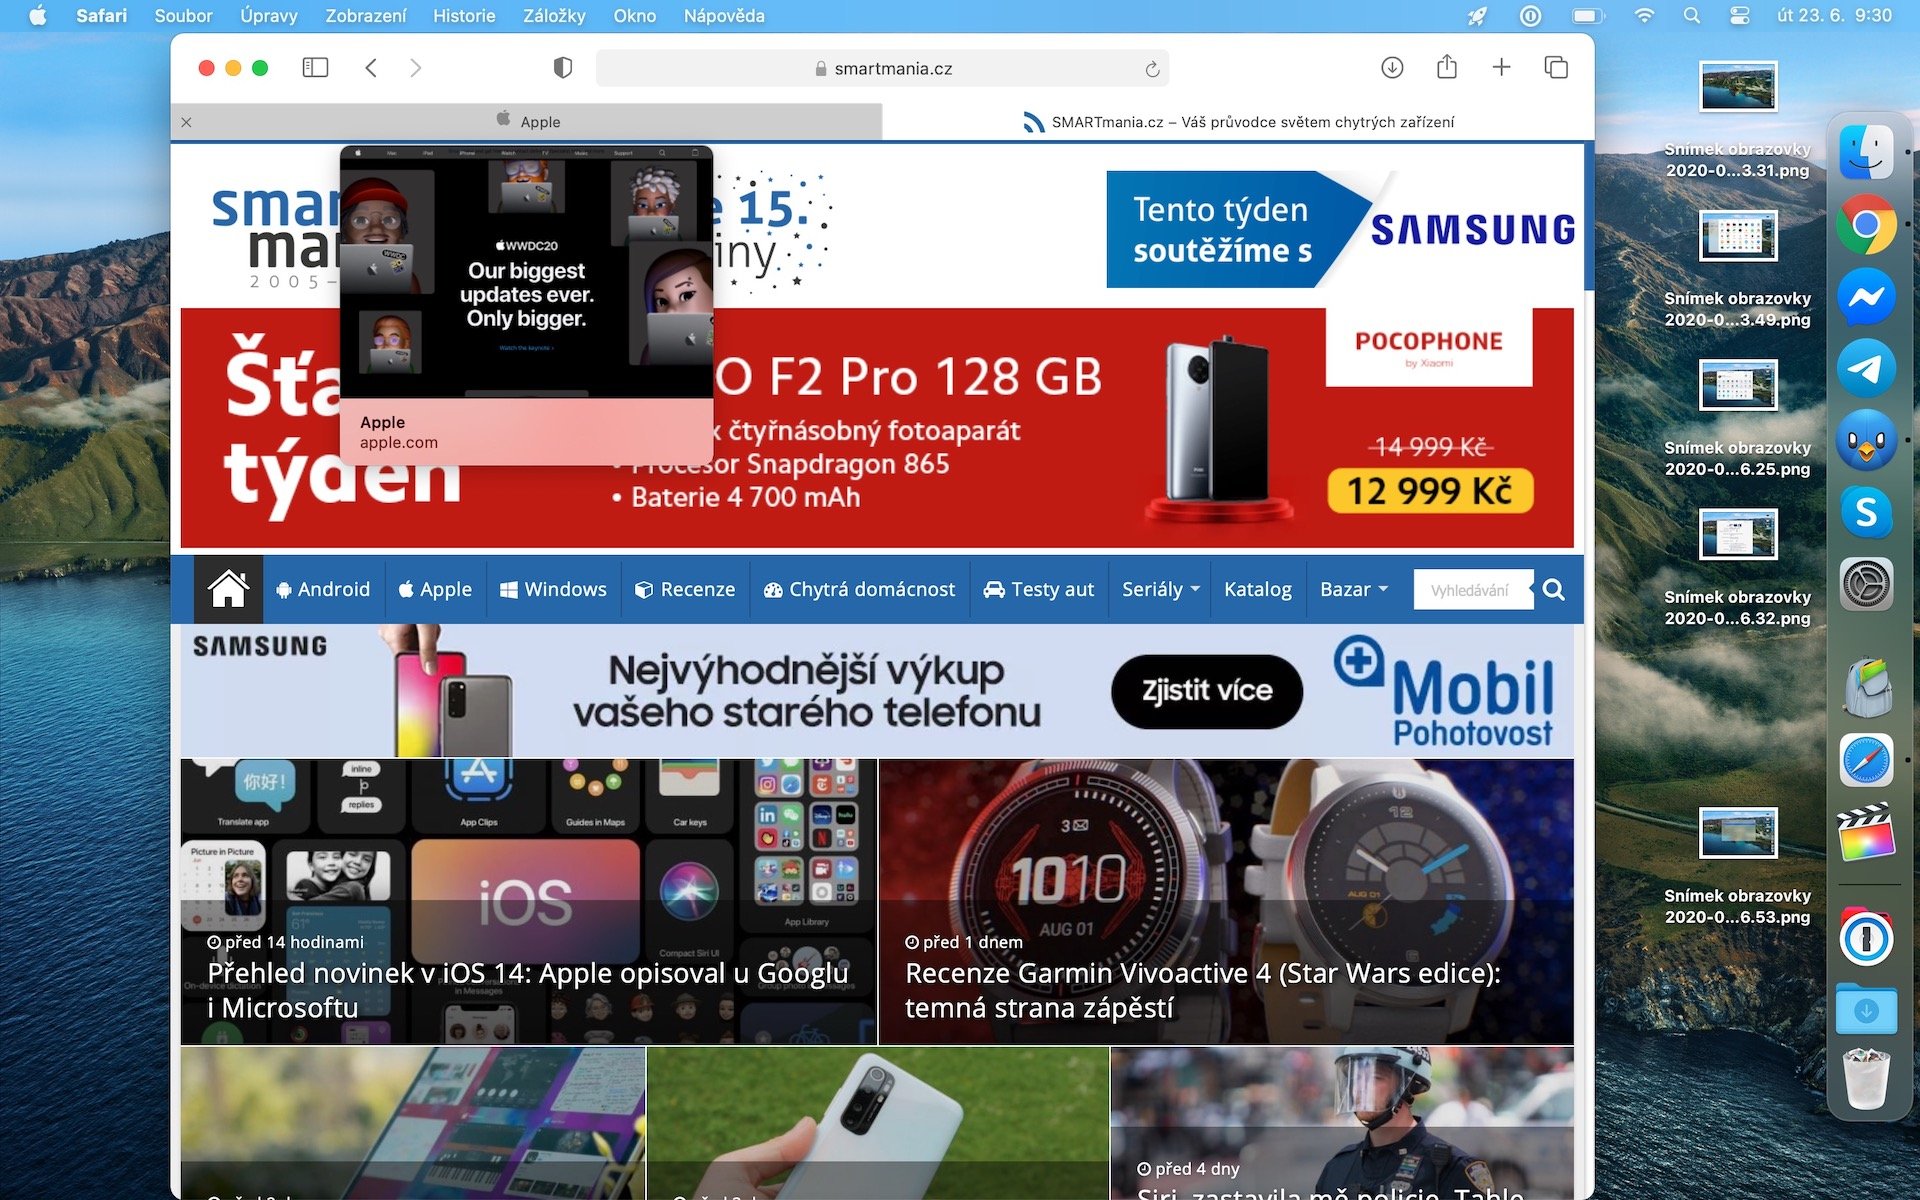Open the Trash in the Dock

[1866, 1079]
